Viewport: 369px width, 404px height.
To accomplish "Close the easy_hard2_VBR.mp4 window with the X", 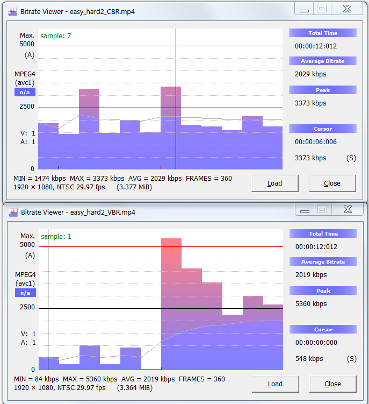I will [x=347, y=210].
